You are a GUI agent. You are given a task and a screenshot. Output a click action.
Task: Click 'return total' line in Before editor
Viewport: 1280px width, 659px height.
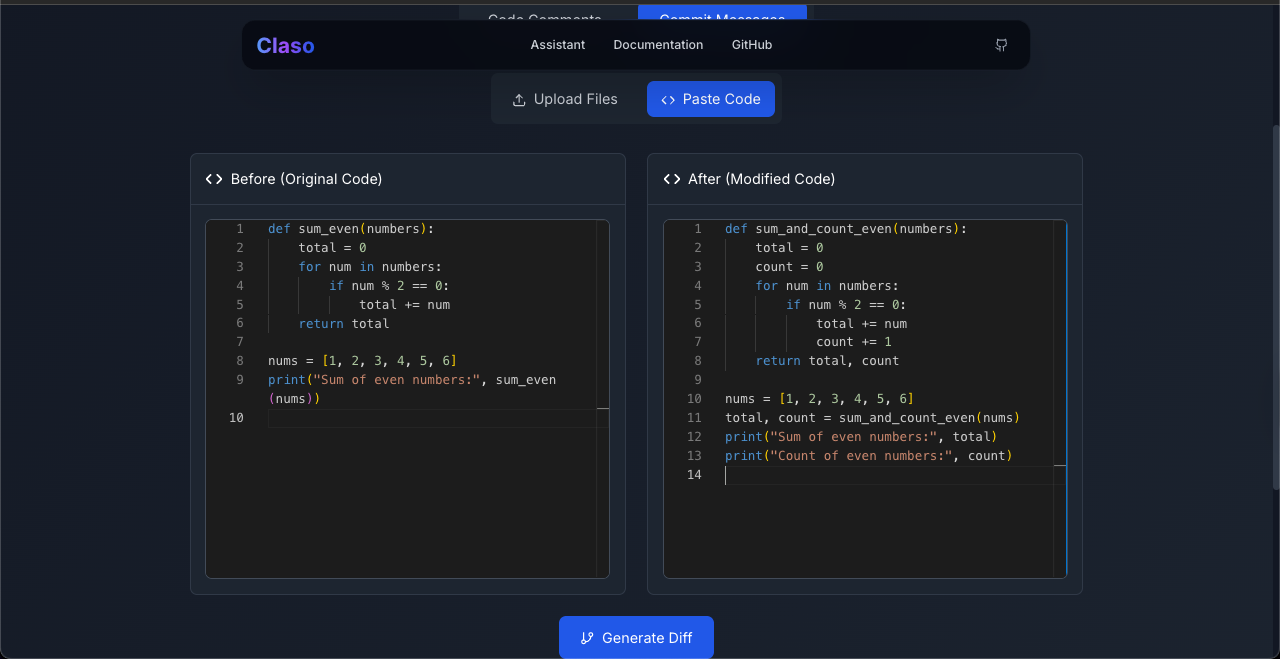(x=344, y=323)
